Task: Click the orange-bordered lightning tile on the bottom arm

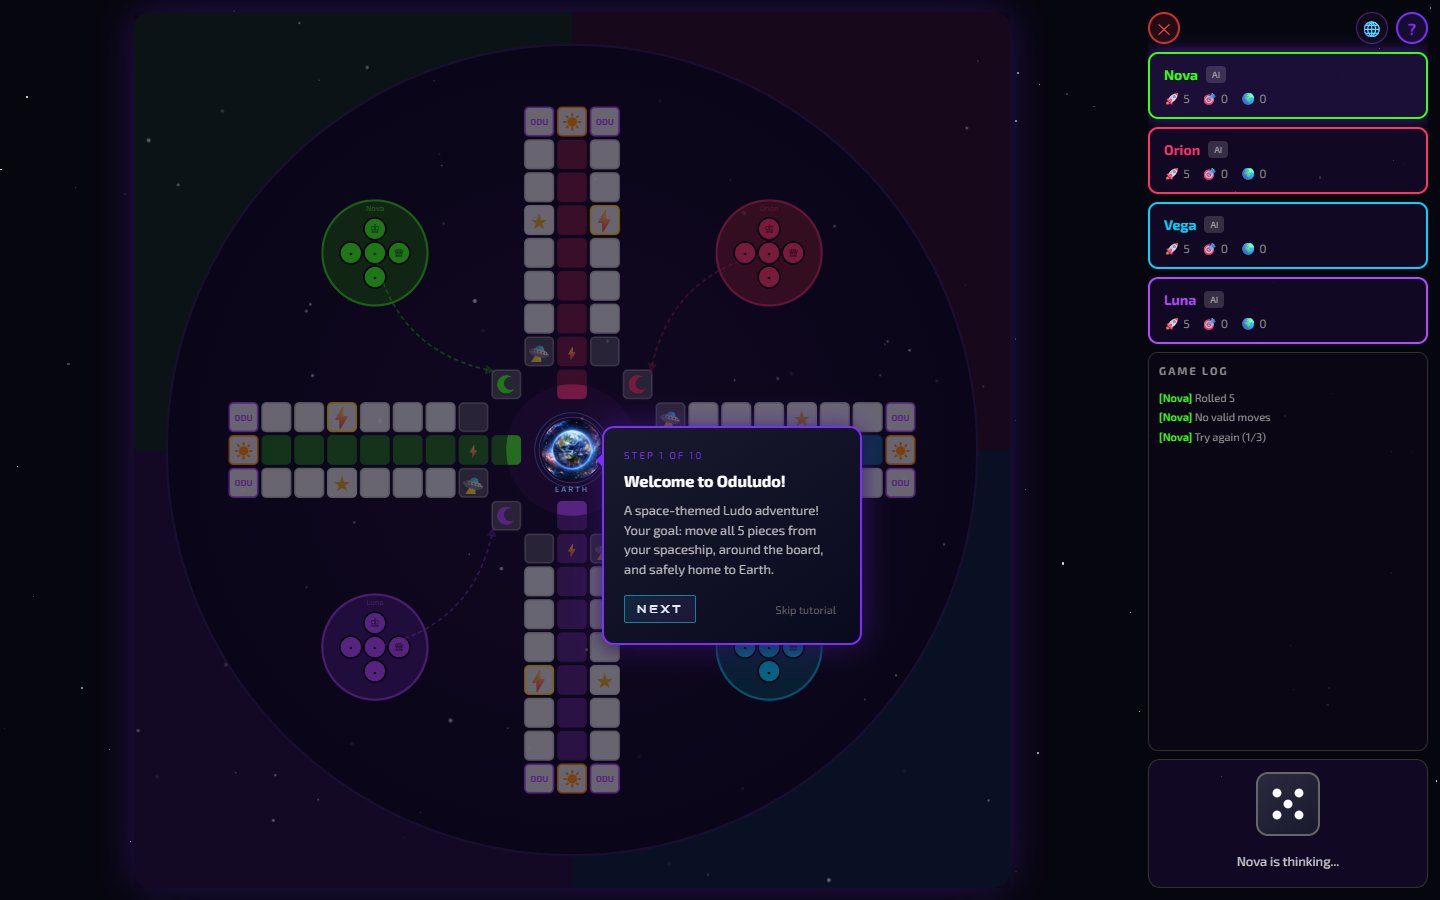Action: coord(539,680)
